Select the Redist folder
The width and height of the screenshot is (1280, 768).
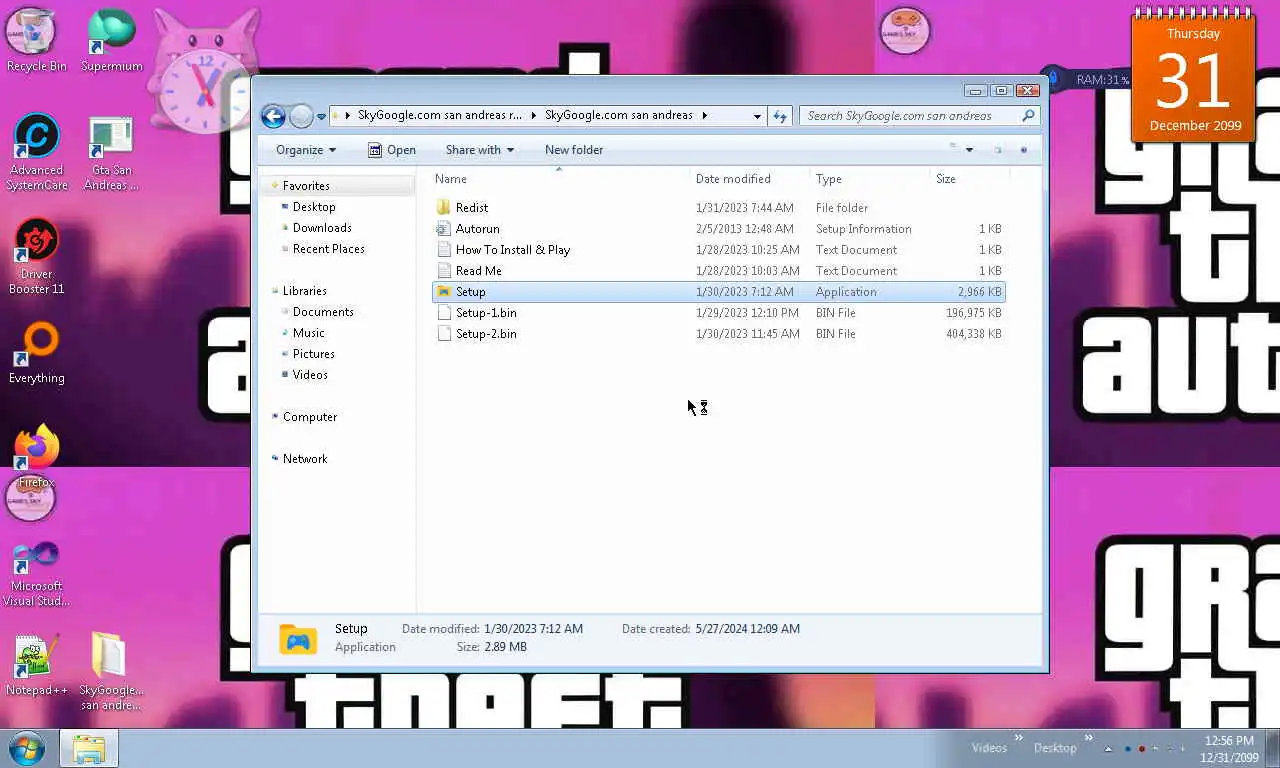[x=718, y=208]
